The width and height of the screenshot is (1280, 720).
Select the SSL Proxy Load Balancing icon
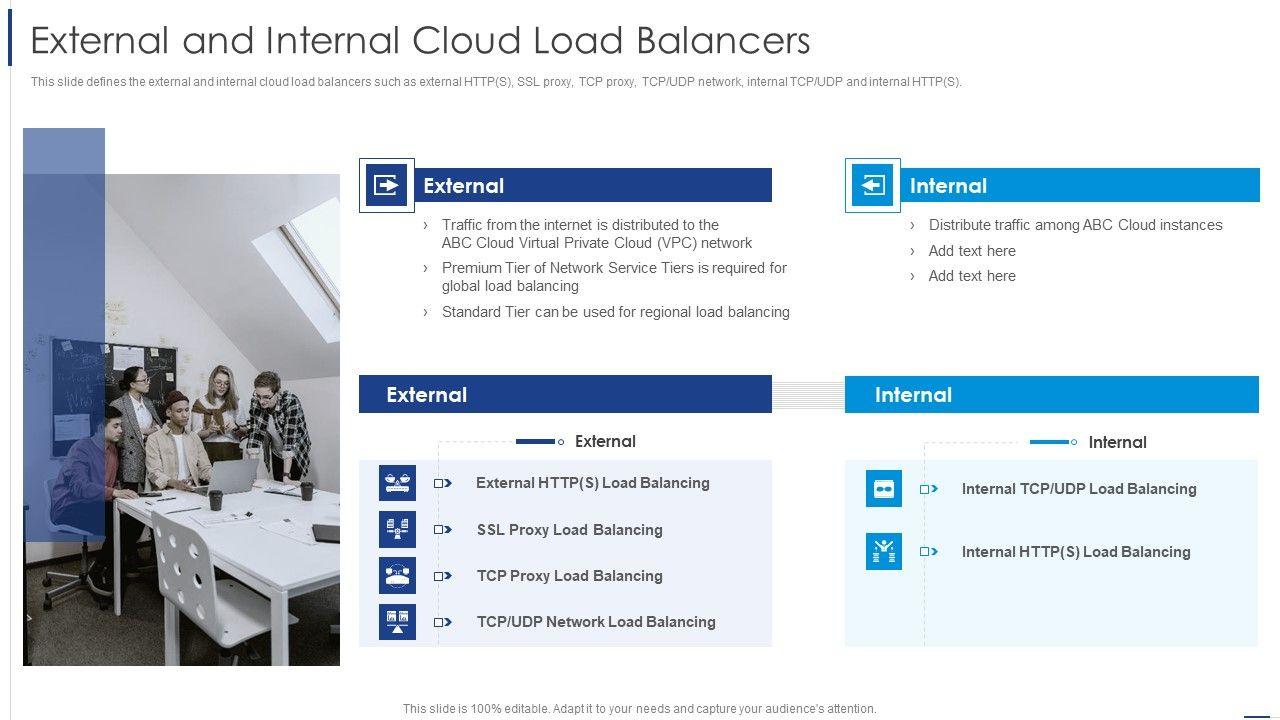point(397,529)
